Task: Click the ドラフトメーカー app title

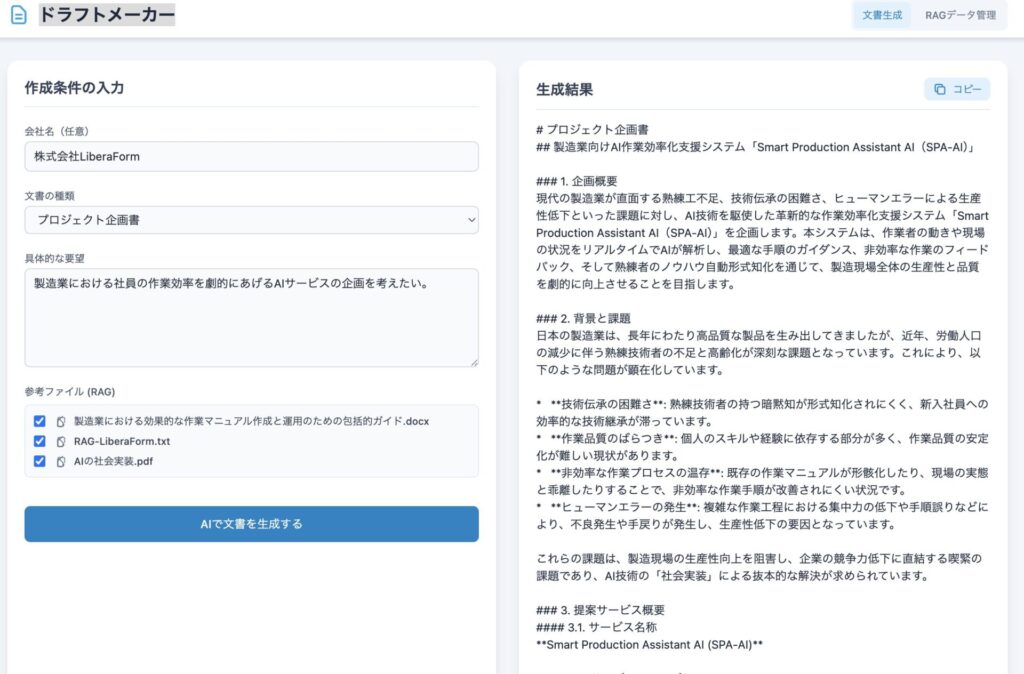Action: pyautogui.click(x=107, y=14)
